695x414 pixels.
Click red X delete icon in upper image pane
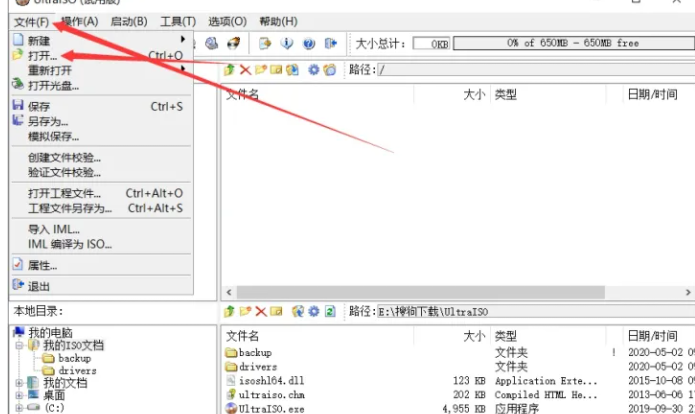(245, 70)
